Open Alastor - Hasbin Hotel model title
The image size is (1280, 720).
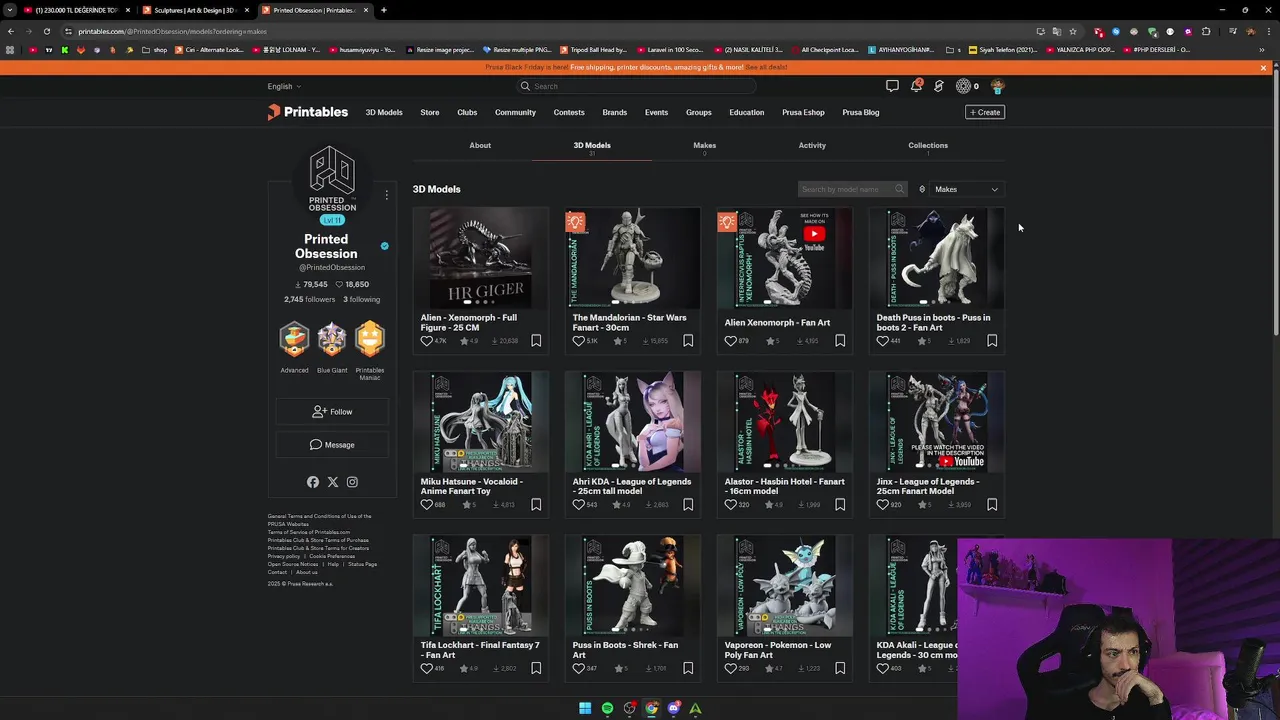point(784,486)
